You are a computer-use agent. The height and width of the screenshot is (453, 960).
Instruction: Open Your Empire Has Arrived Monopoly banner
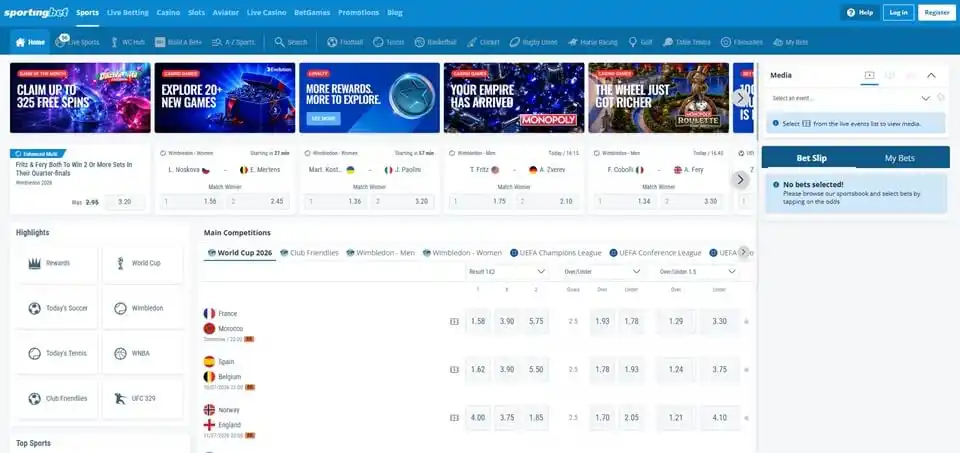click(514, 98)
